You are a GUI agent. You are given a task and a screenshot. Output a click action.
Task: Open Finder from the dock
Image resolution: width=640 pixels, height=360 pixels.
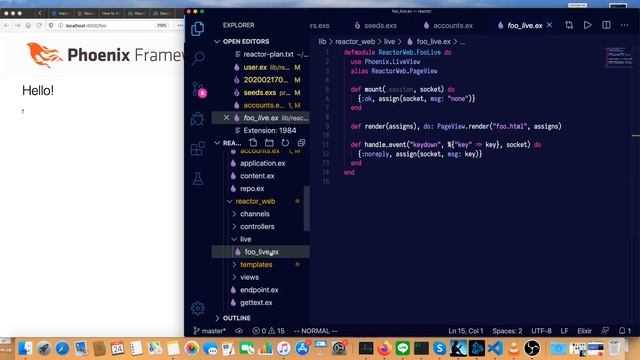(25, 348)
